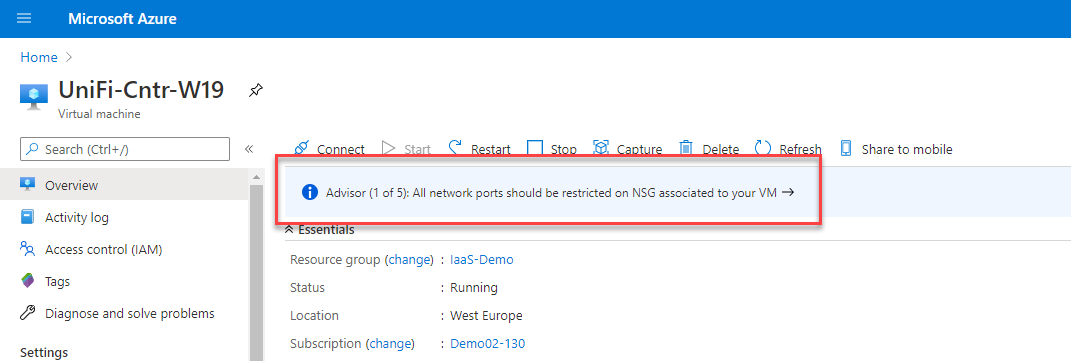Refresh the overview page
Image resolution: width=1071 pixels, height=361 pixels.
[788, 149]
